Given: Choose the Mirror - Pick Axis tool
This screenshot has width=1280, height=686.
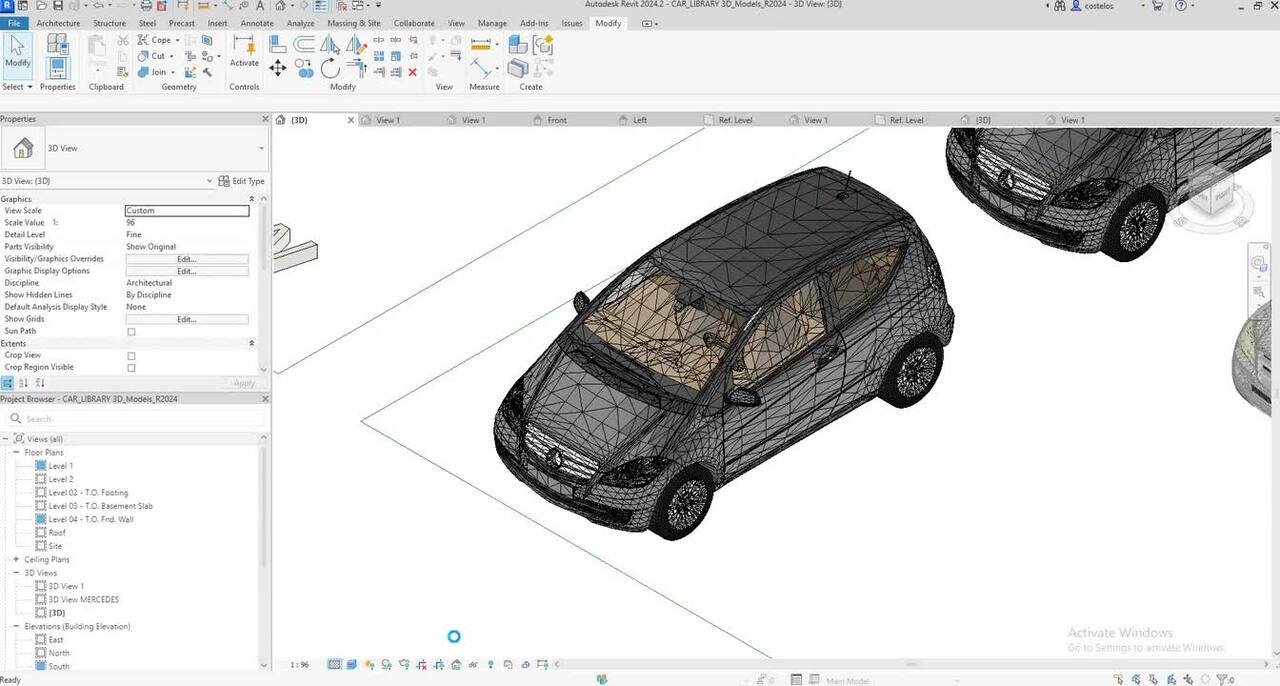Looking at the screenshot, I should (x=330, y=45).
